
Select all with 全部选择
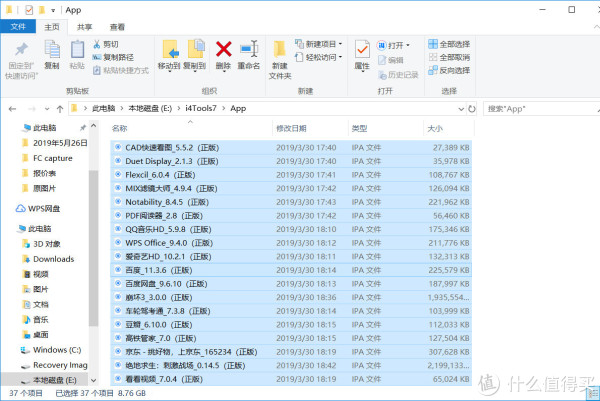[x=449, y=44]
